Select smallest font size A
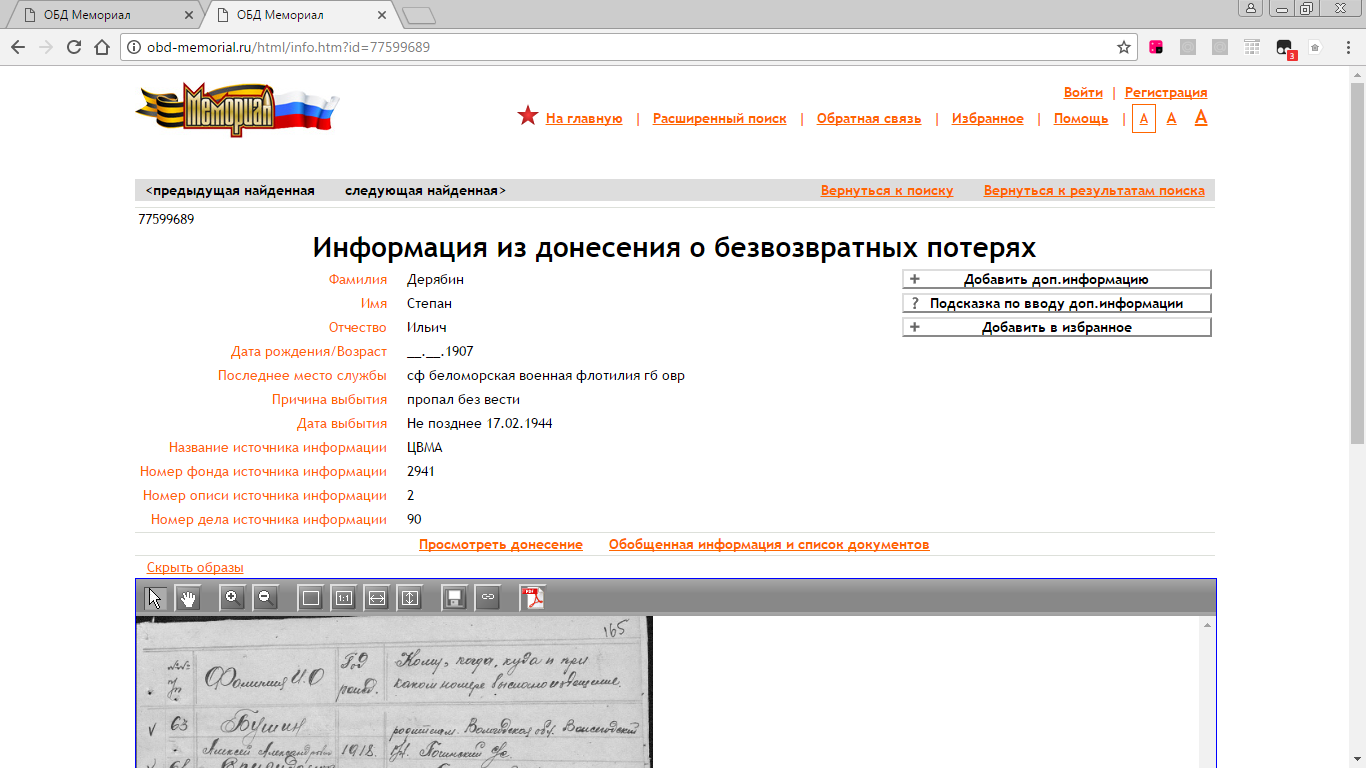Image resolution: width=1366 pixels, height=768 pixels. click(x=1144, y=118)
